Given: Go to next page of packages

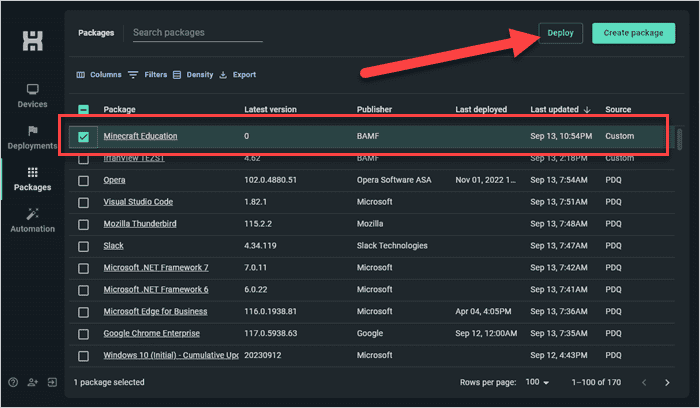Looking at the screenshot, I should click(x=667, y=383).
